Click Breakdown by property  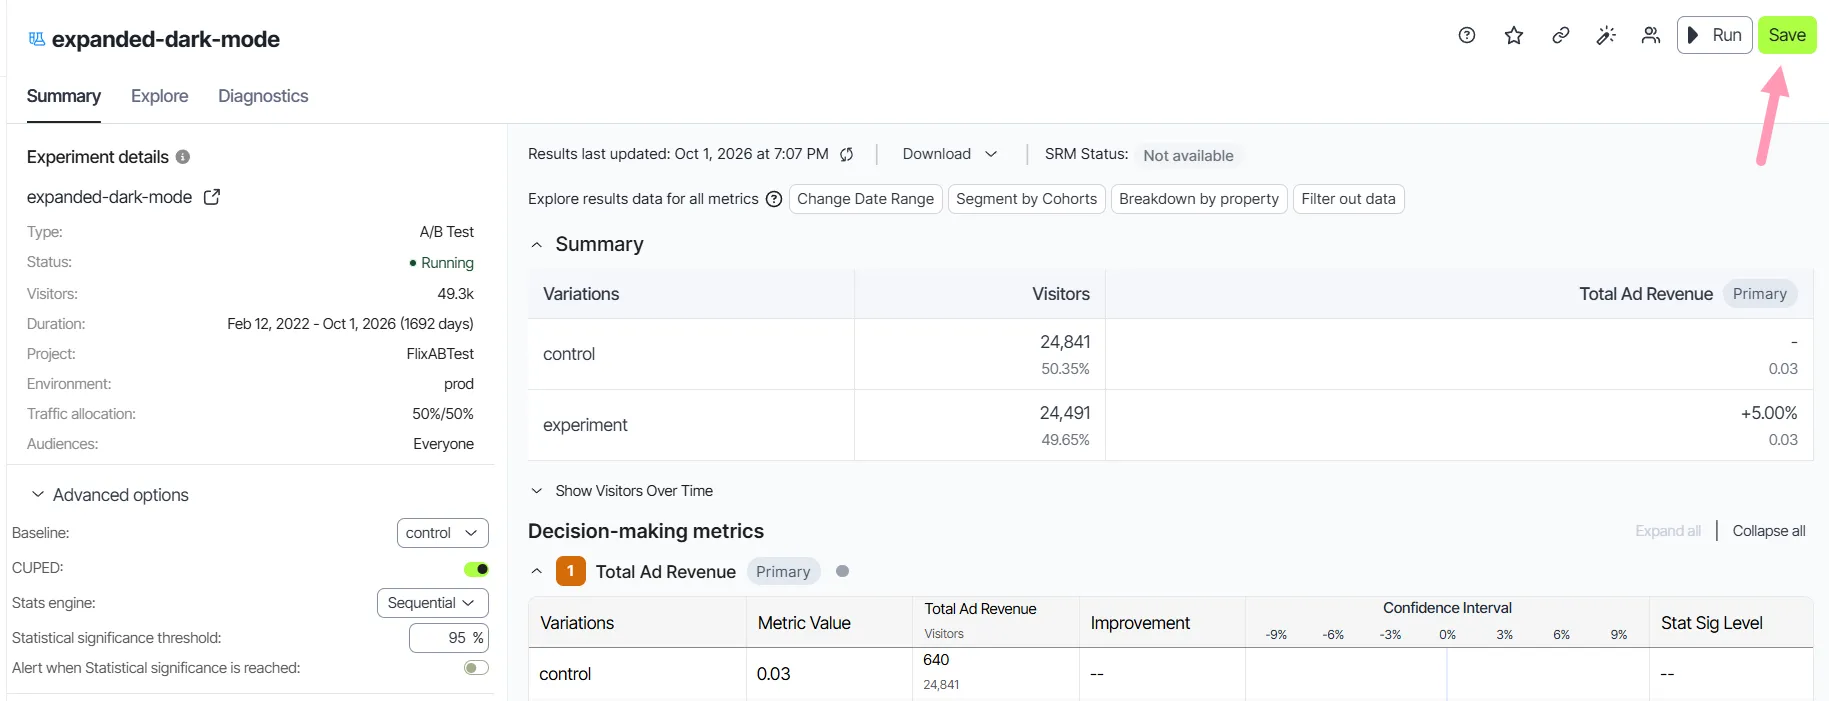click(1199, 199)
